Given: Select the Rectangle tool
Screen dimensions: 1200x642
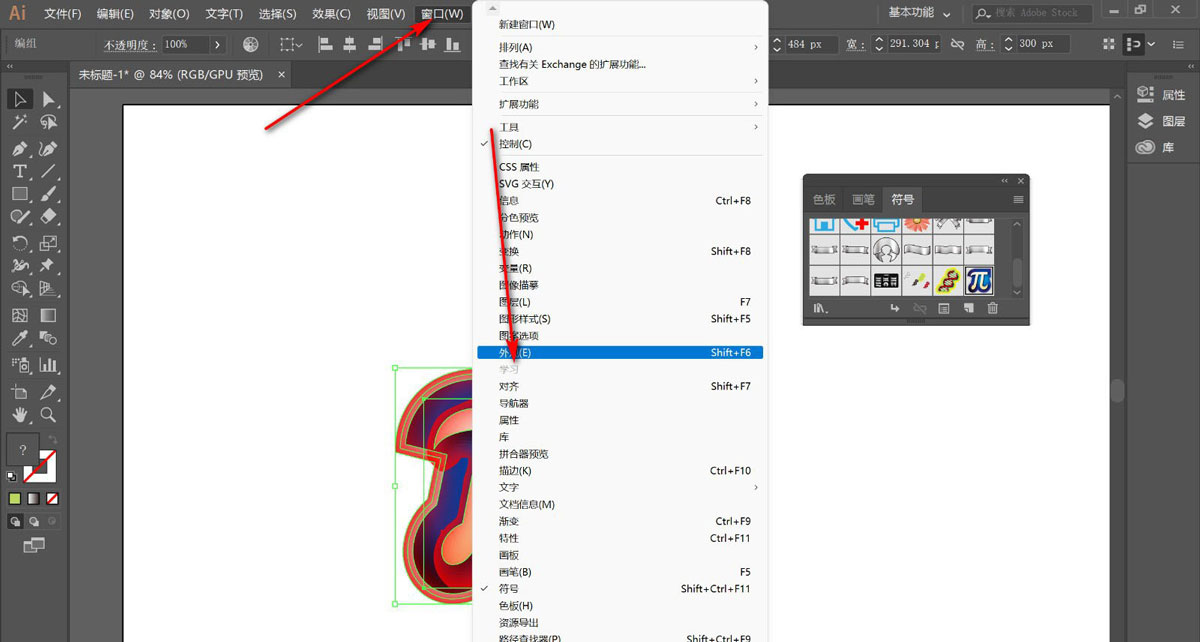Looking at the screenshot, I should (19, 194).
